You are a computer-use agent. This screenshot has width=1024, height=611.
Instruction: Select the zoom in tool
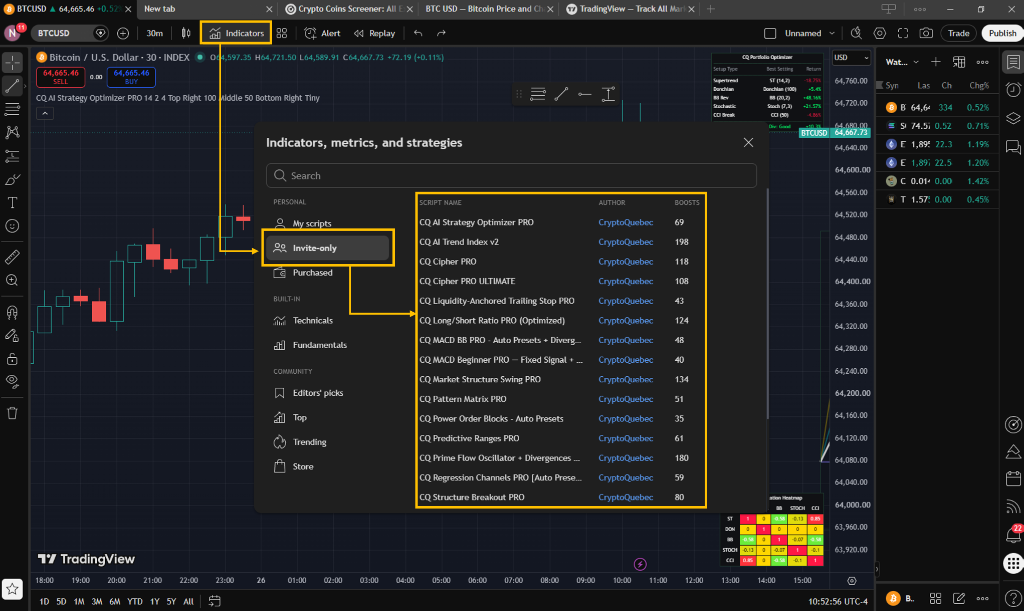coord(12,280)
